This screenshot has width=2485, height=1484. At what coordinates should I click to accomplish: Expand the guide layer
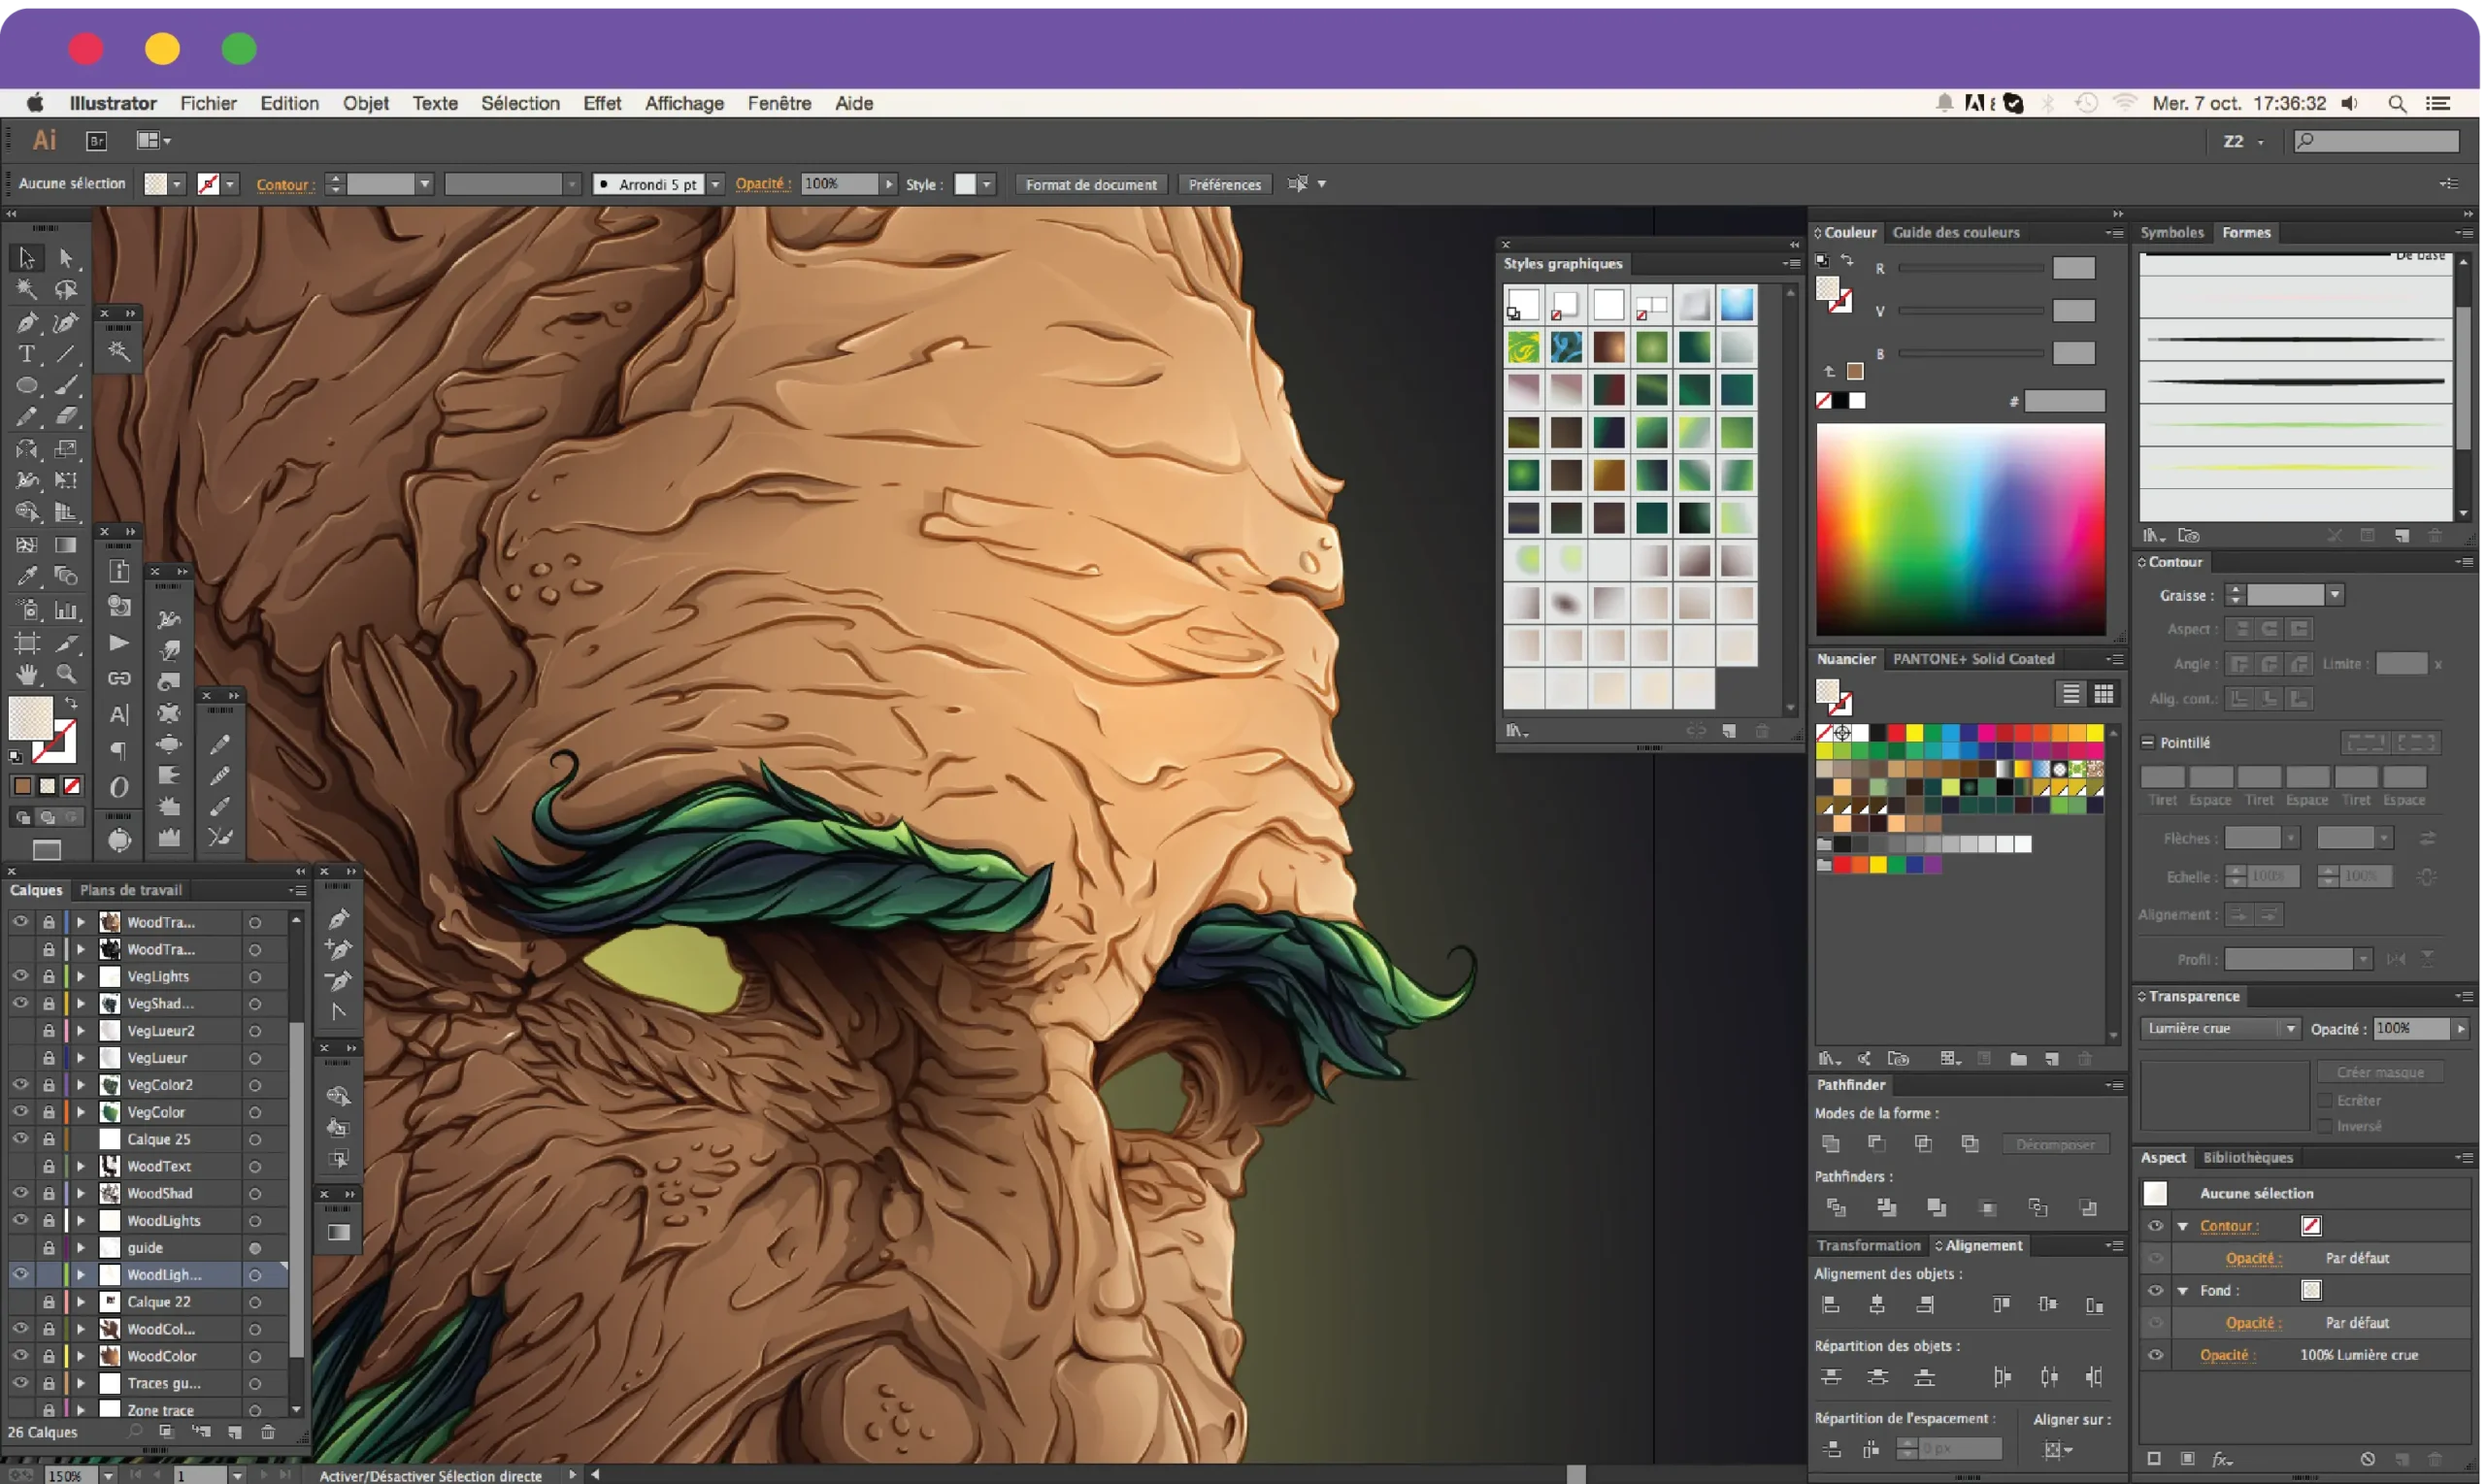pos(81,1248)
